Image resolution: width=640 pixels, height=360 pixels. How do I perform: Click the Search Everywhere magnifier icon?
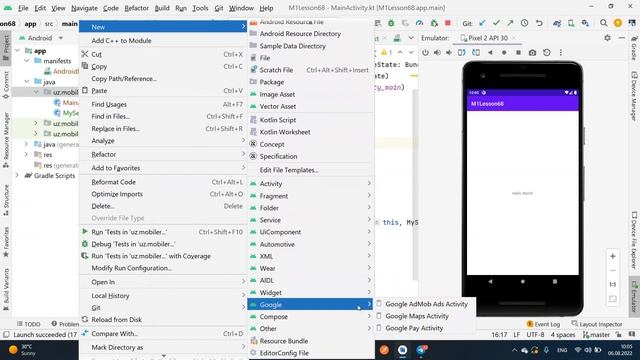603,23
